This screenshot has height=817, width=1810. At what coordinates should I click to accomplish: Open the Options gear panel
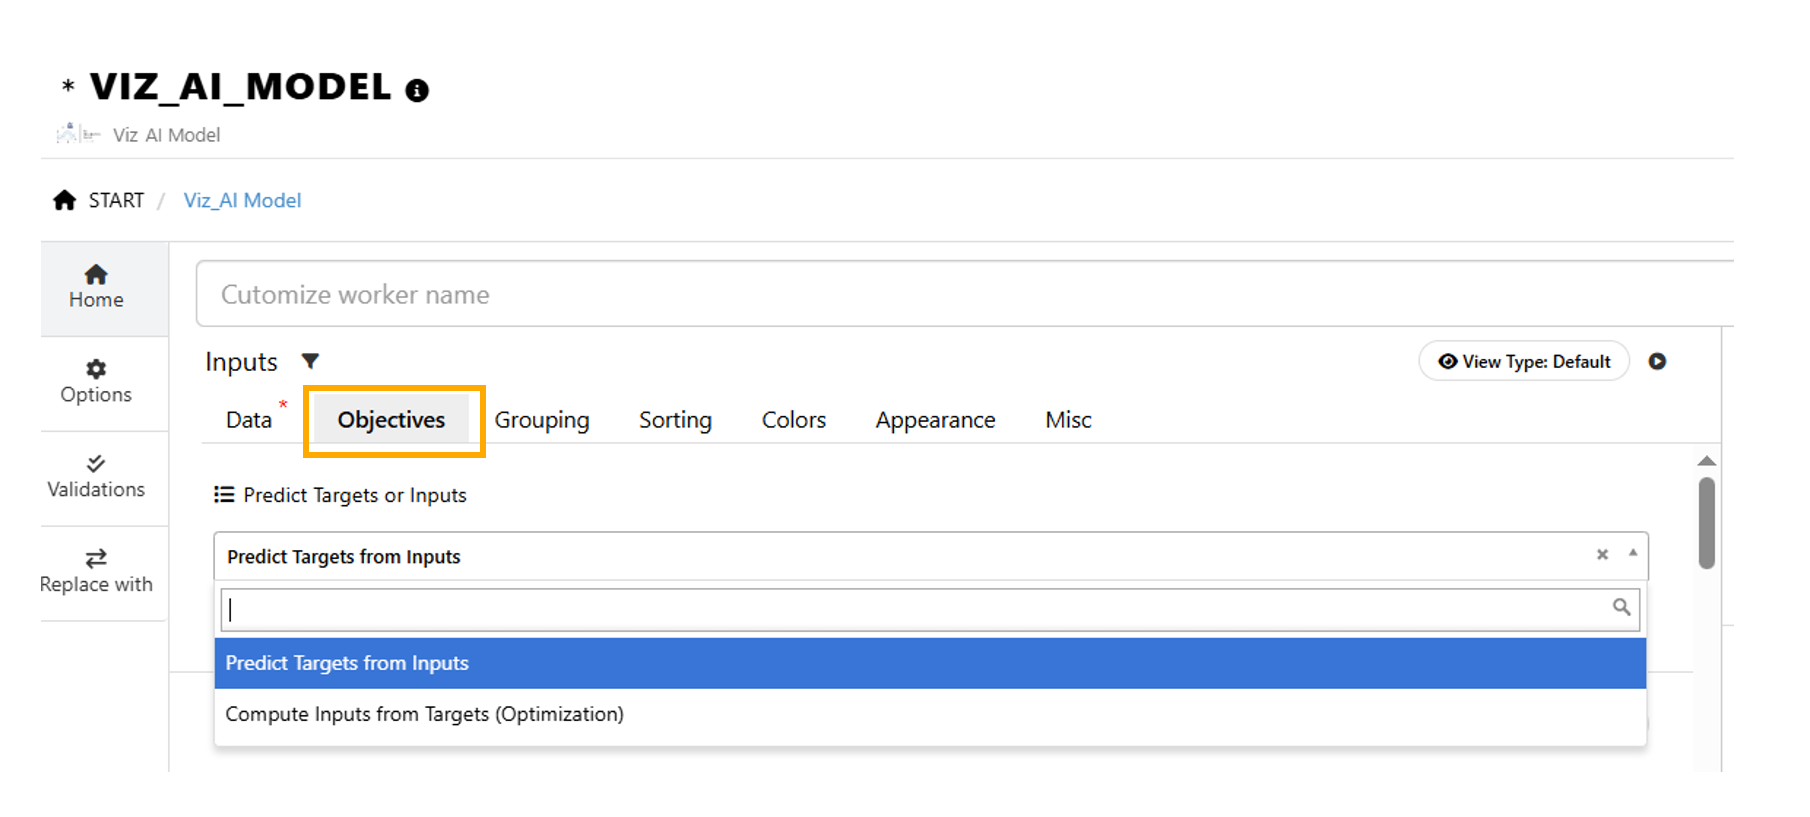click(x=96, y=381)
